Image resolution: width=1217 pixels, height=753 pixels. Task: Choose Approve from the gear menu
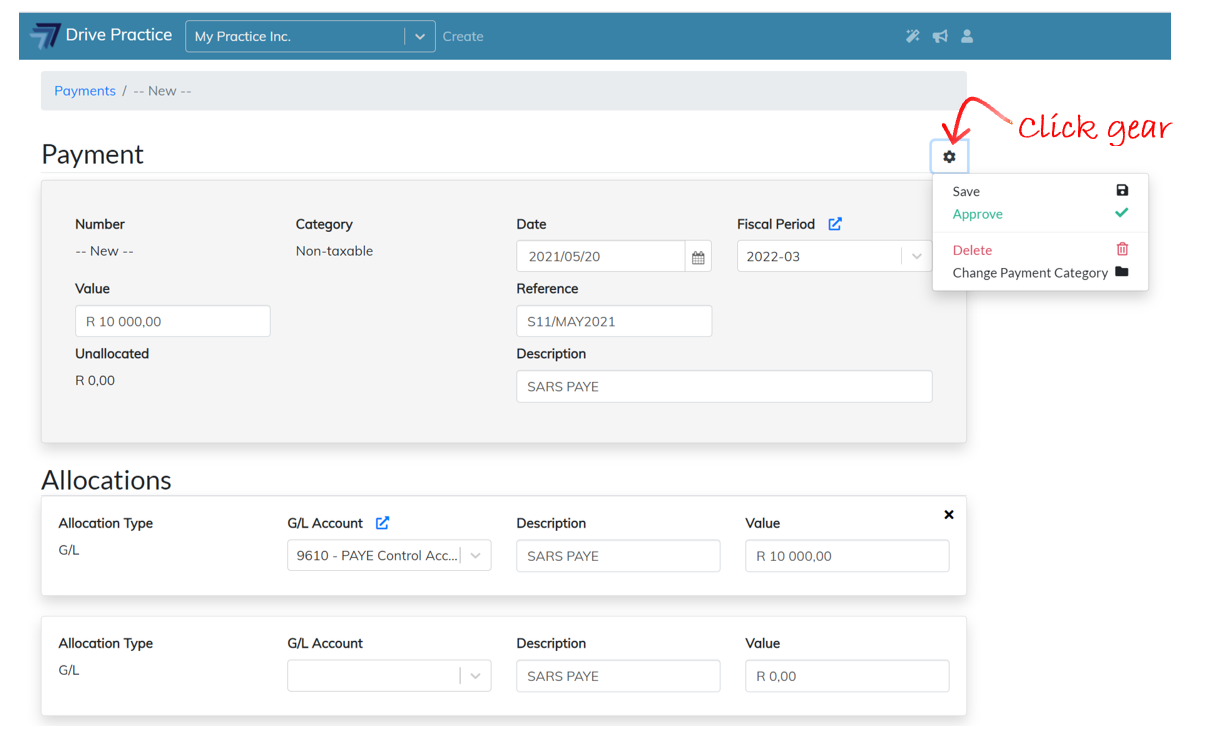coord(1040,214)
